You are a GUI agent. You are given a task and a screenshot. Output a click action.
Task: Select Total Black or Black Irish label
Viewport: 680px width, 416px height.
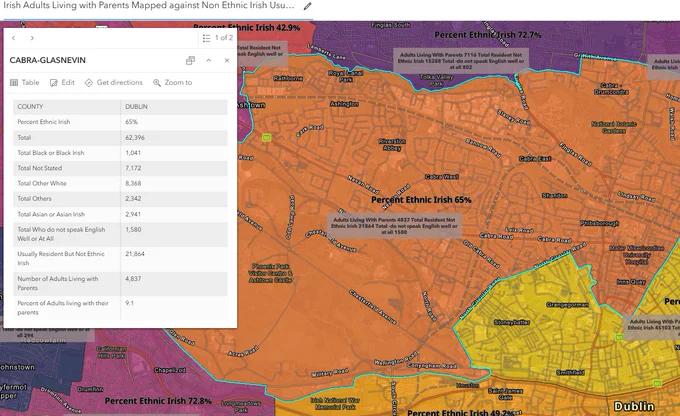tap(51, 153)
